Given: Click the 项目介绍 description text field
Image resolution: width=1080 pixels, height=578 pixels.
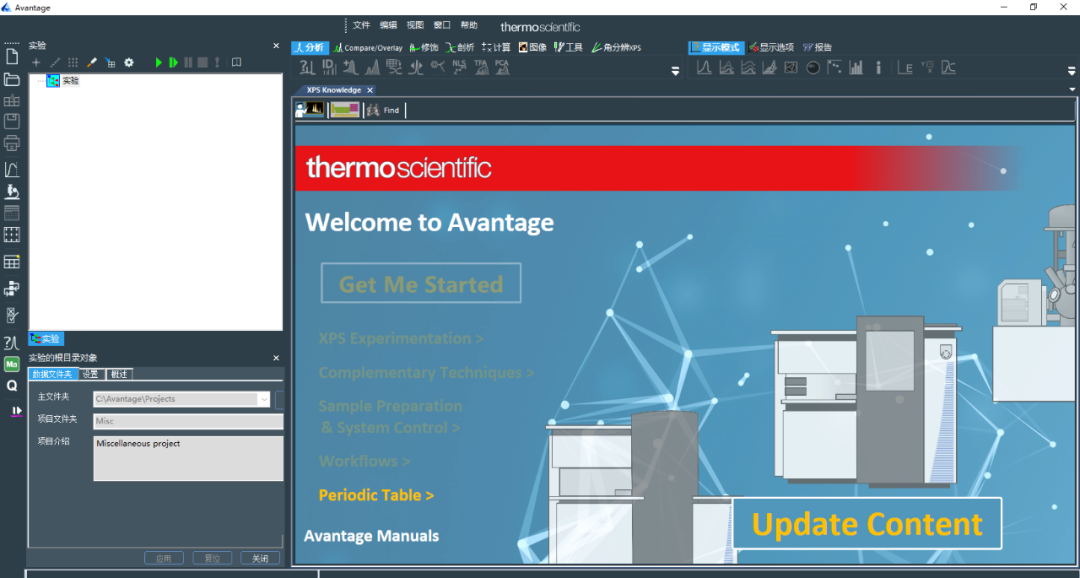Looking at the screenshot, I should coord(188,457).
